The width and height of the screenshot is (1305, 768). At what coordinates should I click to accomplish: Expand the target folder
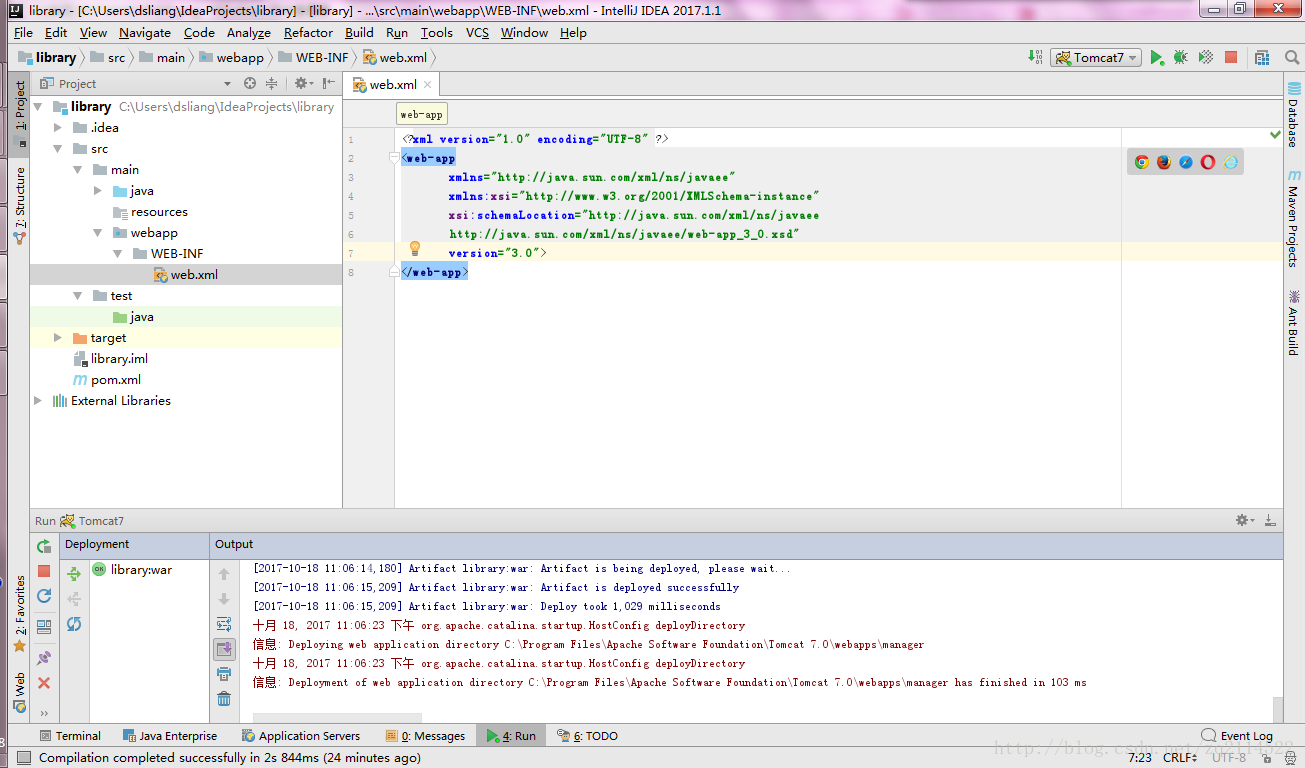[x=57, y=338]
